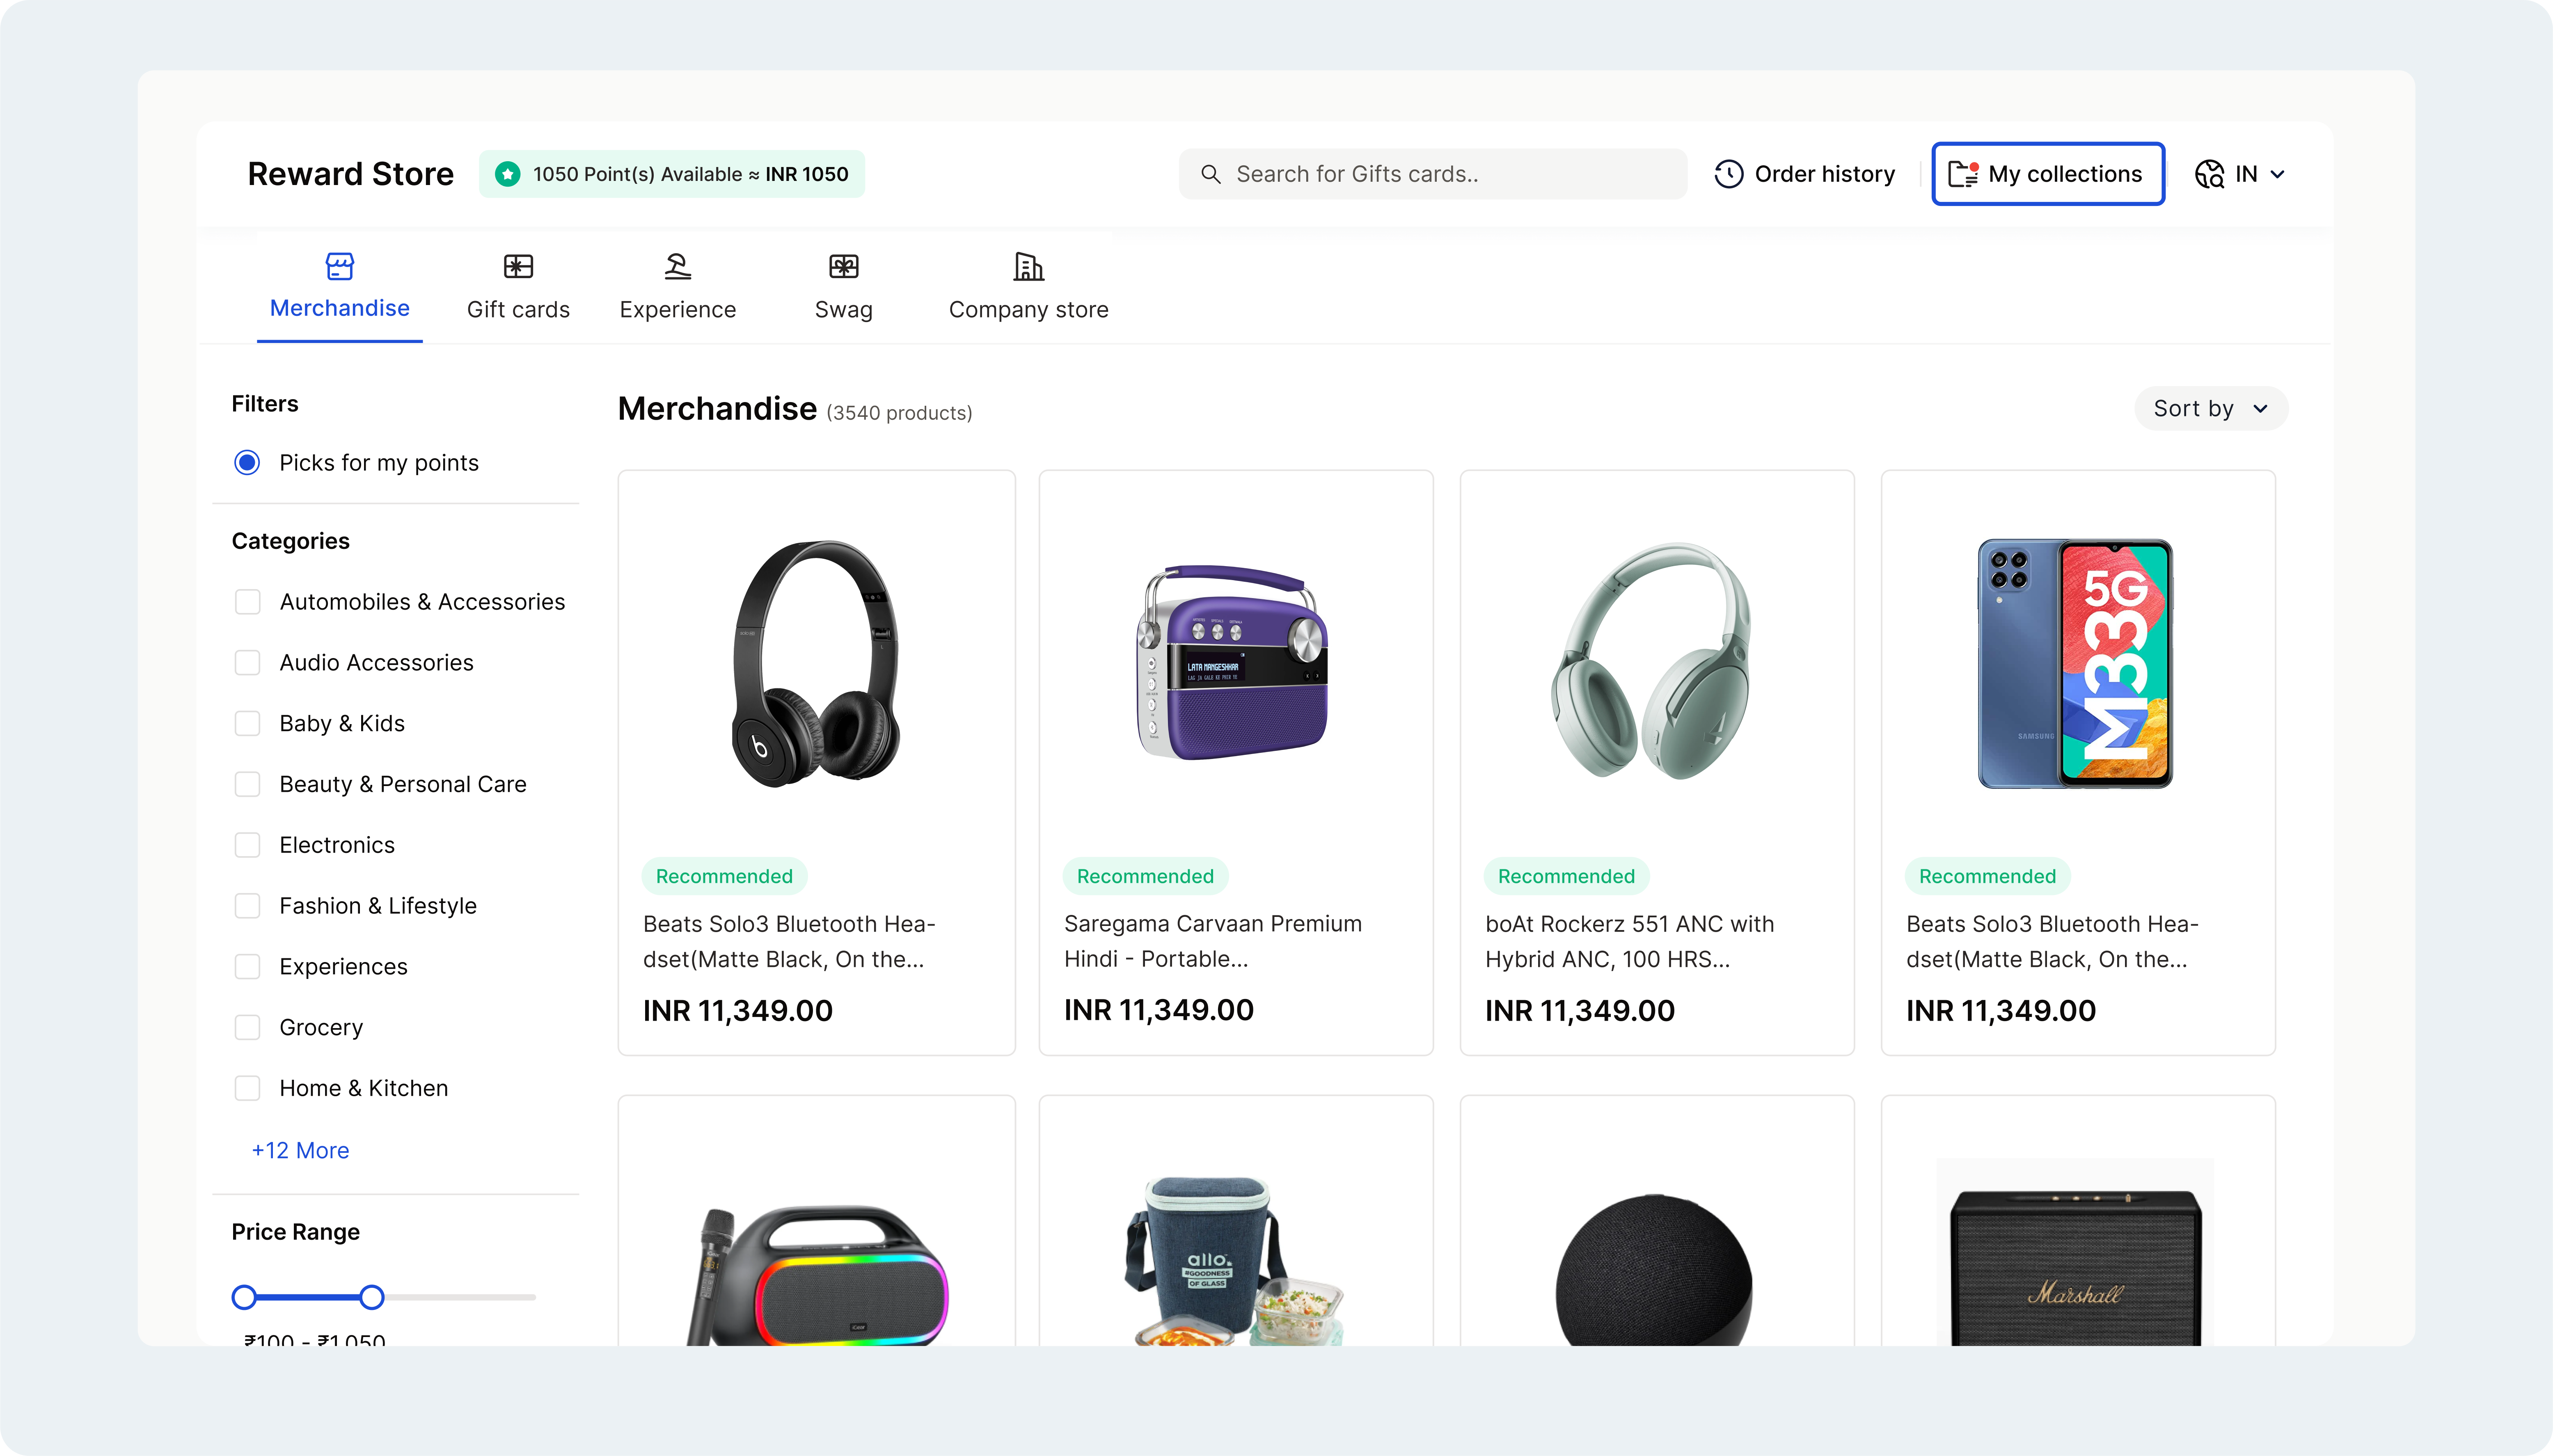Click the Filters heading
This screenshot has width=2553, height=1456.
coord(265,404)
